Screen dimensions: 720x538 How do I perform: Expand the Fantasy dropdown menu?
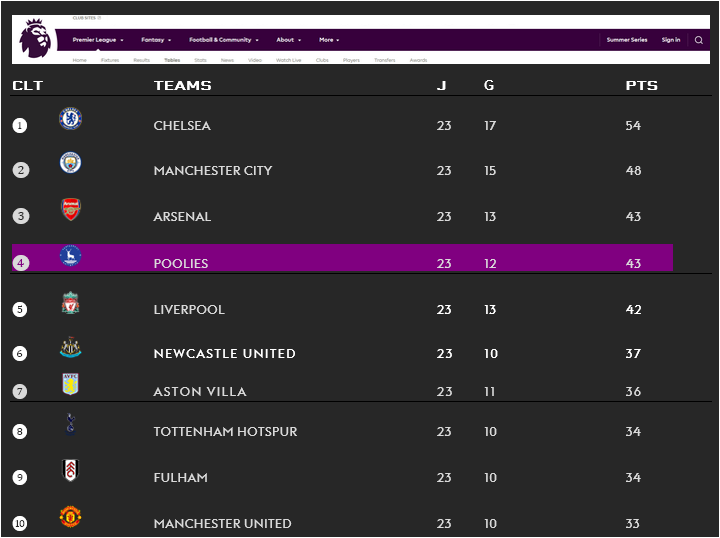(x=156, y=40)
